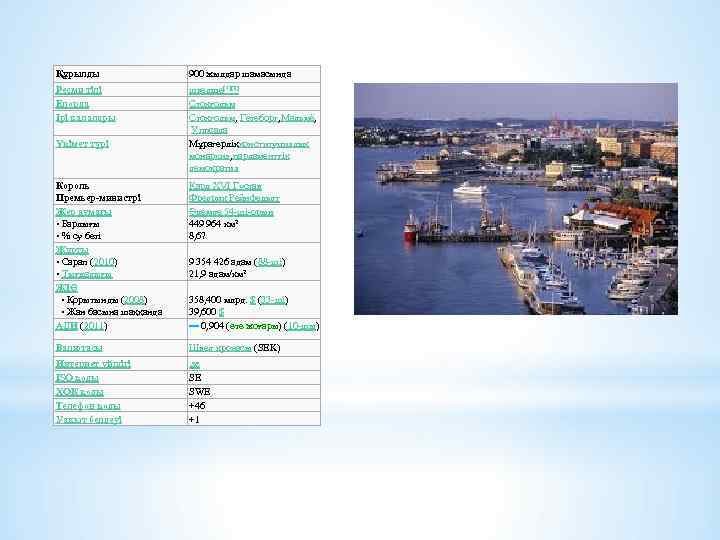Select the 'Құрылды' row label
This screenshot has height=540, width=720.
[78, 74]
